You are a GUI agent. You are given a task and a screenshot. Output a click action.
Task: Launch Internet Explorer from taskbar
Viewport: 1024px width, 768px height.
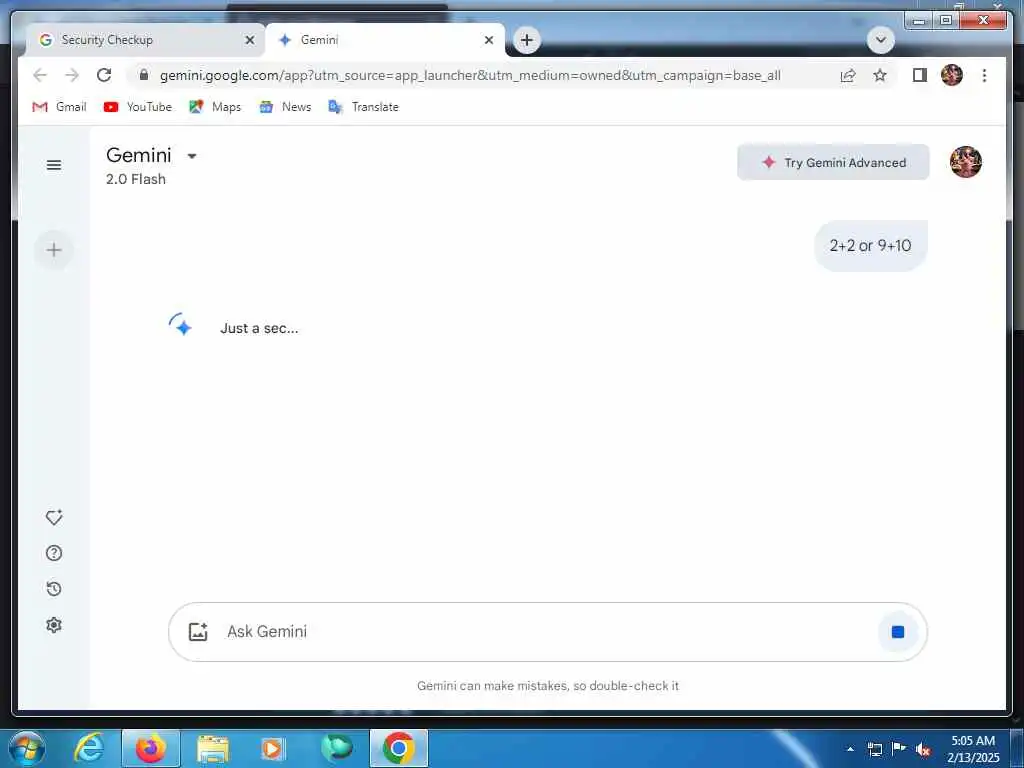(88, 748)
